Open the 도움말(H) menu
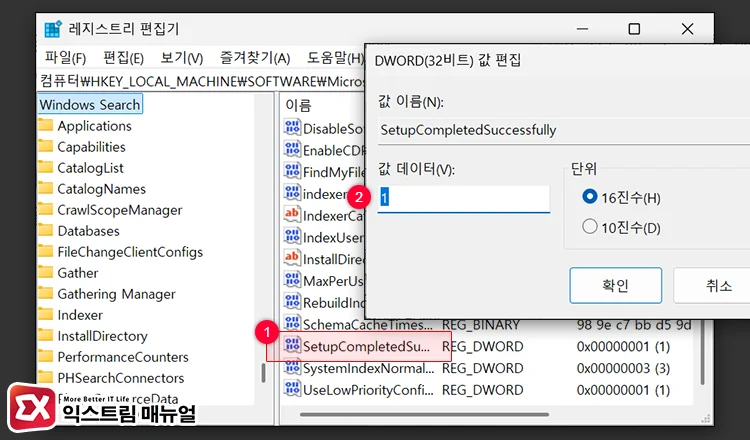This screenshot has height=440, width=750. pos(335,58)
